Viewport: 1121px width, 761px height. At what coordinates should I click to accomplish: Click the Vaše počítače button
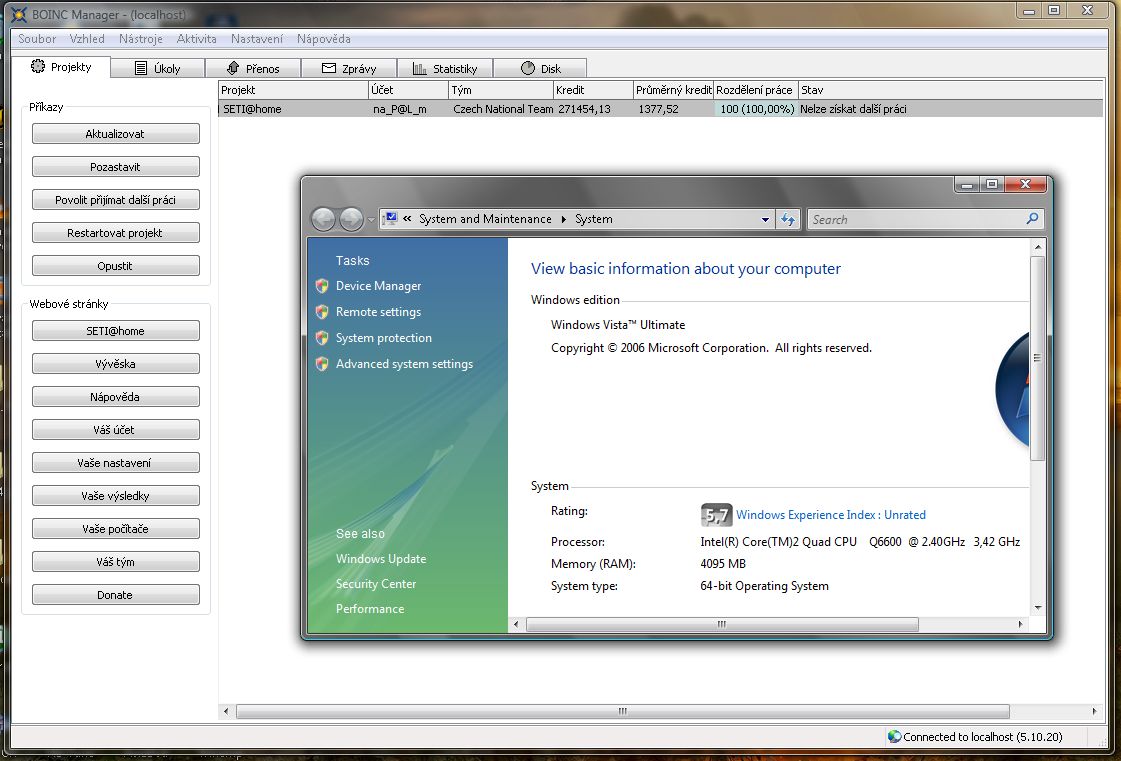pos(115,529)
